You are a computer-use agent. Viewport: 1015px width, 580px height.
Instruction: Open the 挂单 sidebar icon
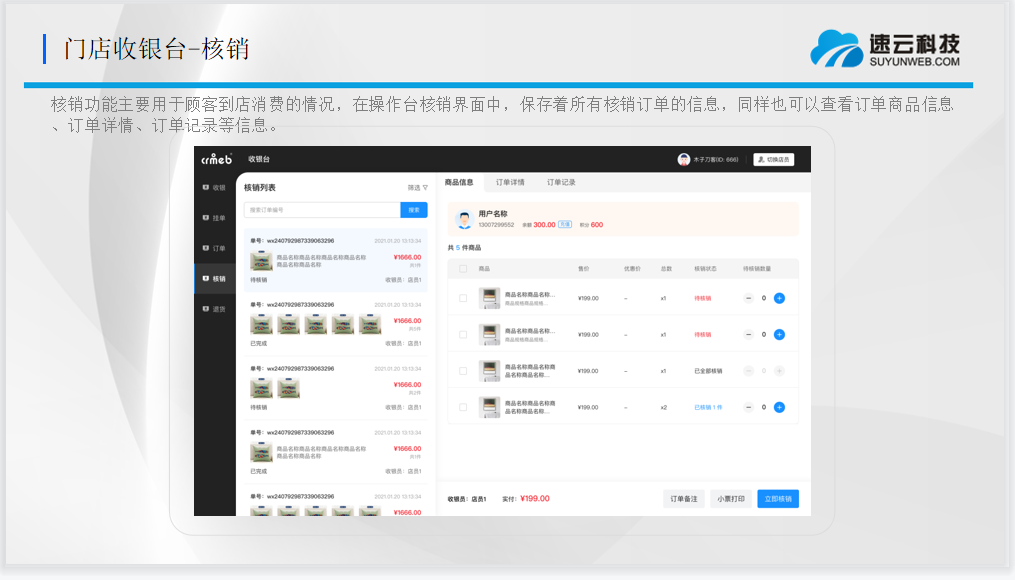[x=206, y=218]
